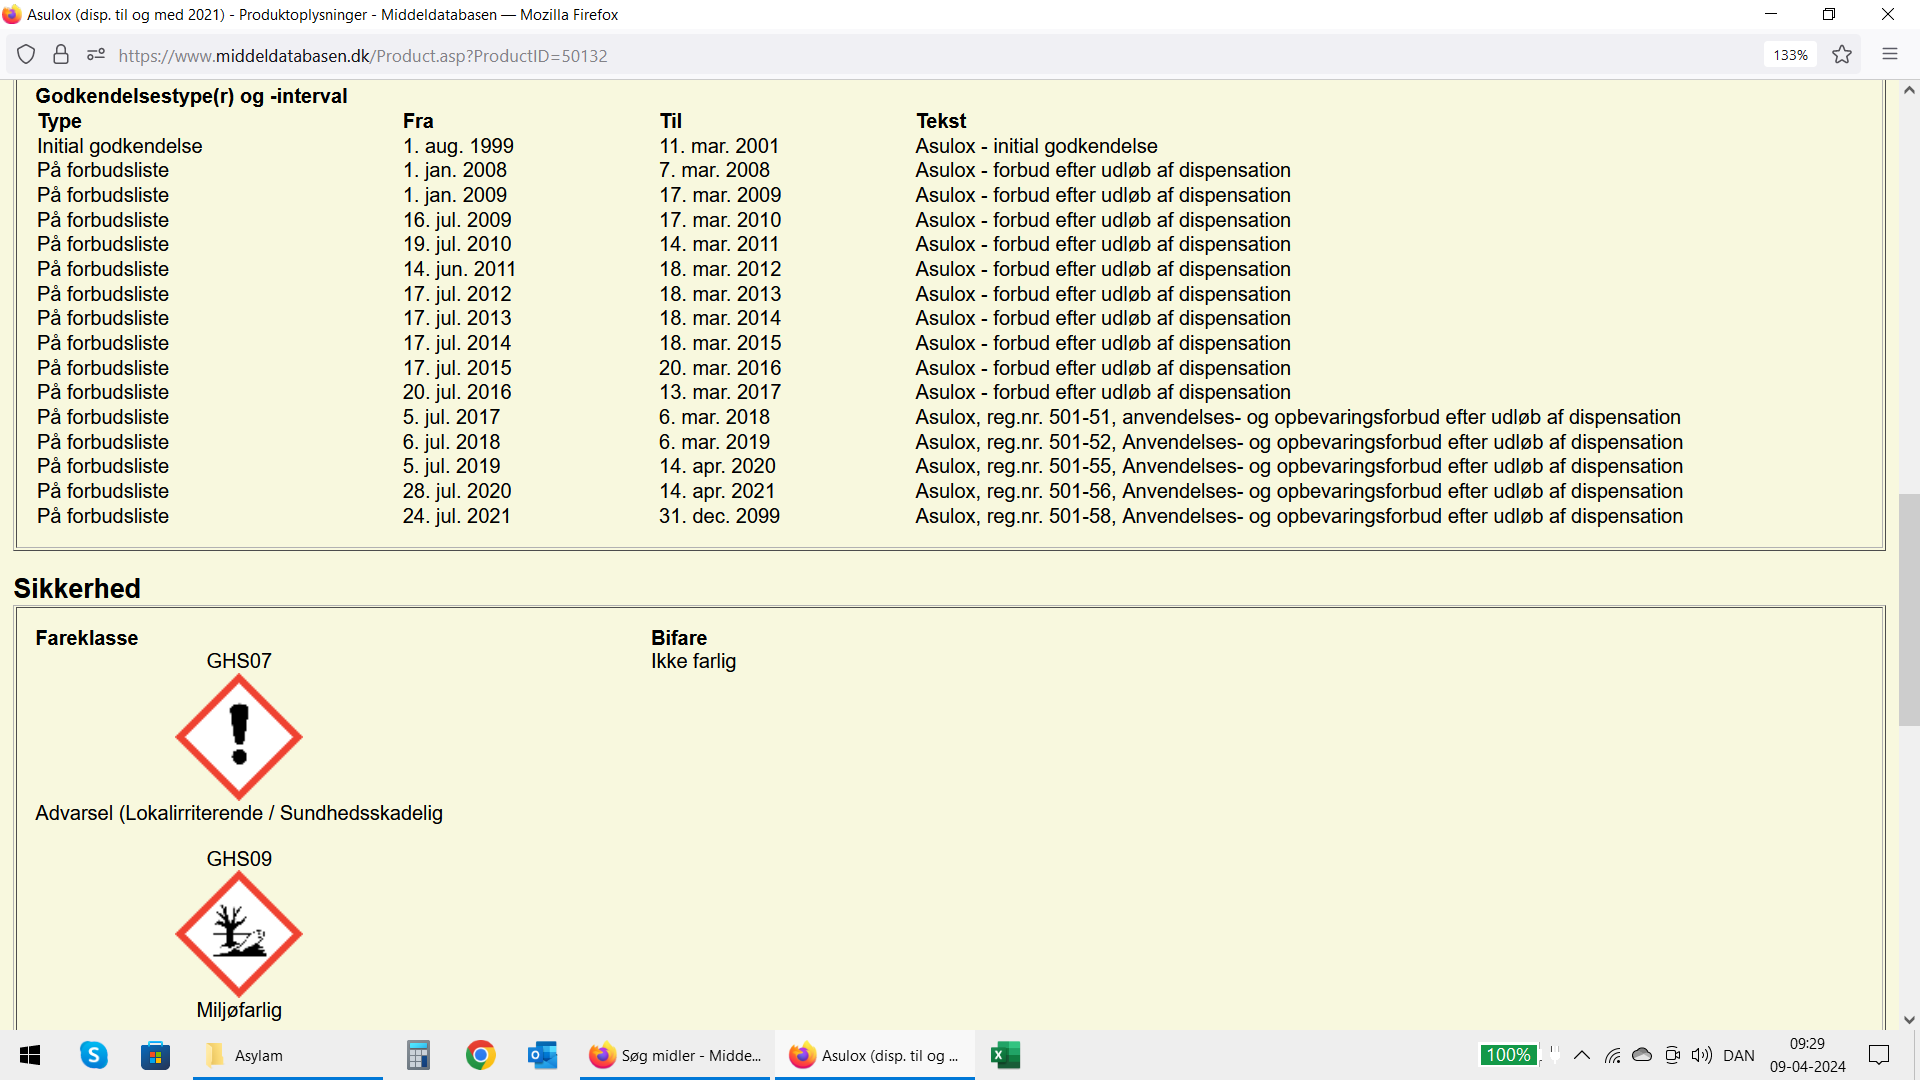Open site permissions icon in address bar

click(96, 55)
